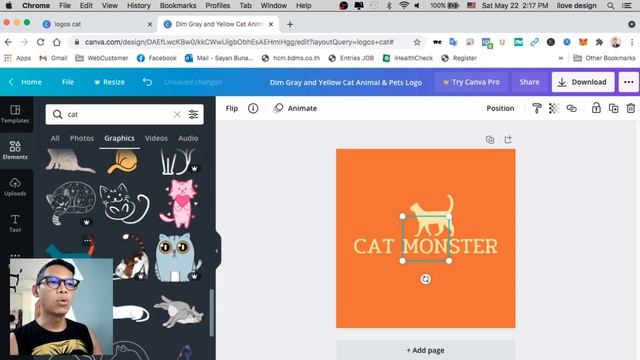Select the Photos results tab
The height and width of the screenshot is (360, 640).
[x=82, y=138]
